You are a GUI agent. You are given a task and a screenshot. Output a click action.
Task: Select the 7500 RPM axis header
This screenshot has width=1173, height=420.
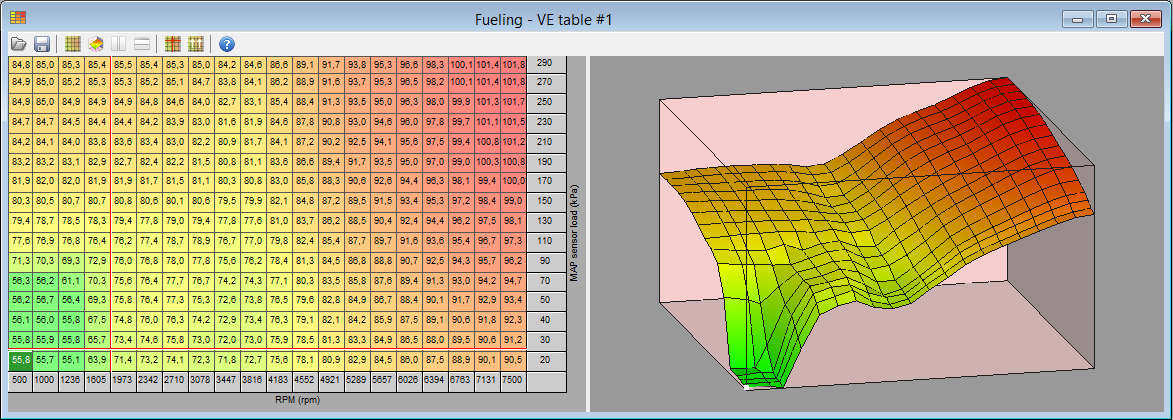[x=513, y=381]
